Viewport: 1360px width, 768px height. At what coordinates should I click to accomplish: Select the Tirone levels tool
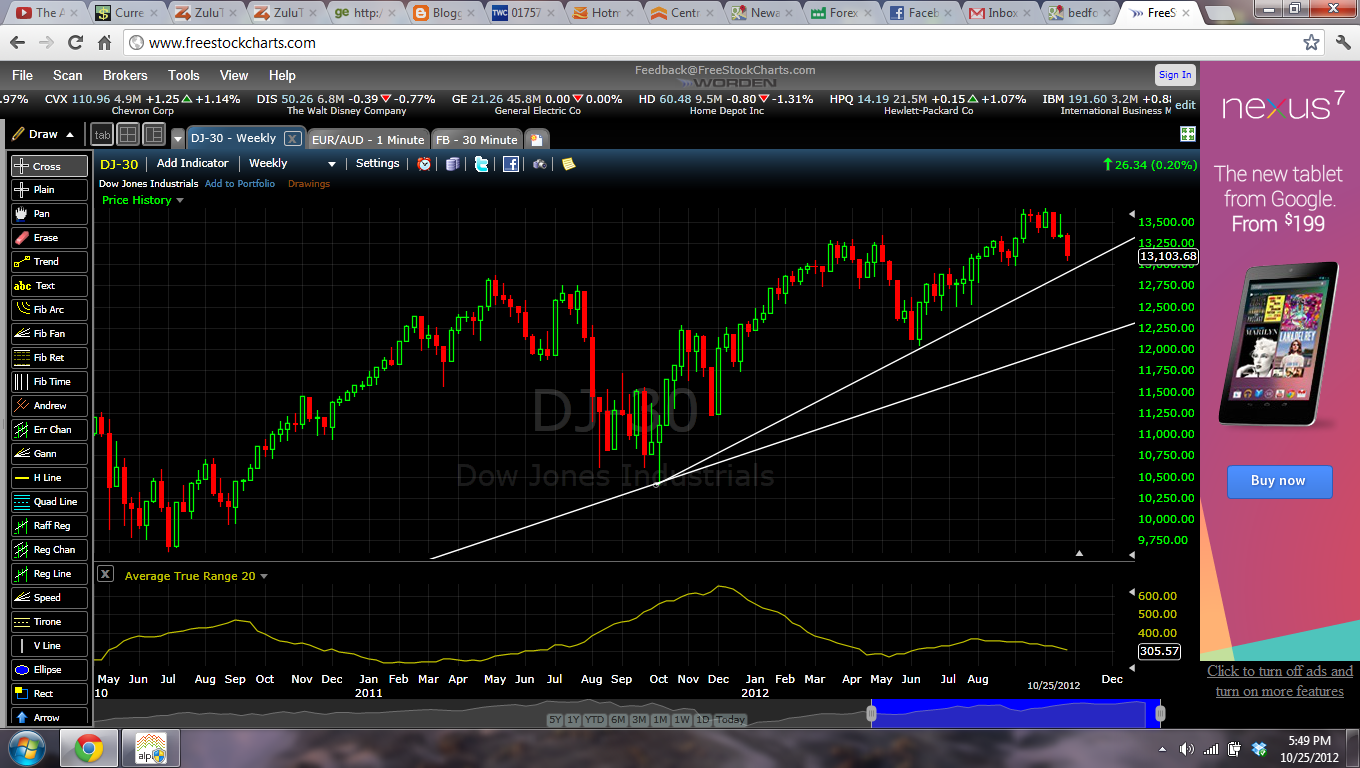tap(49, 622)
